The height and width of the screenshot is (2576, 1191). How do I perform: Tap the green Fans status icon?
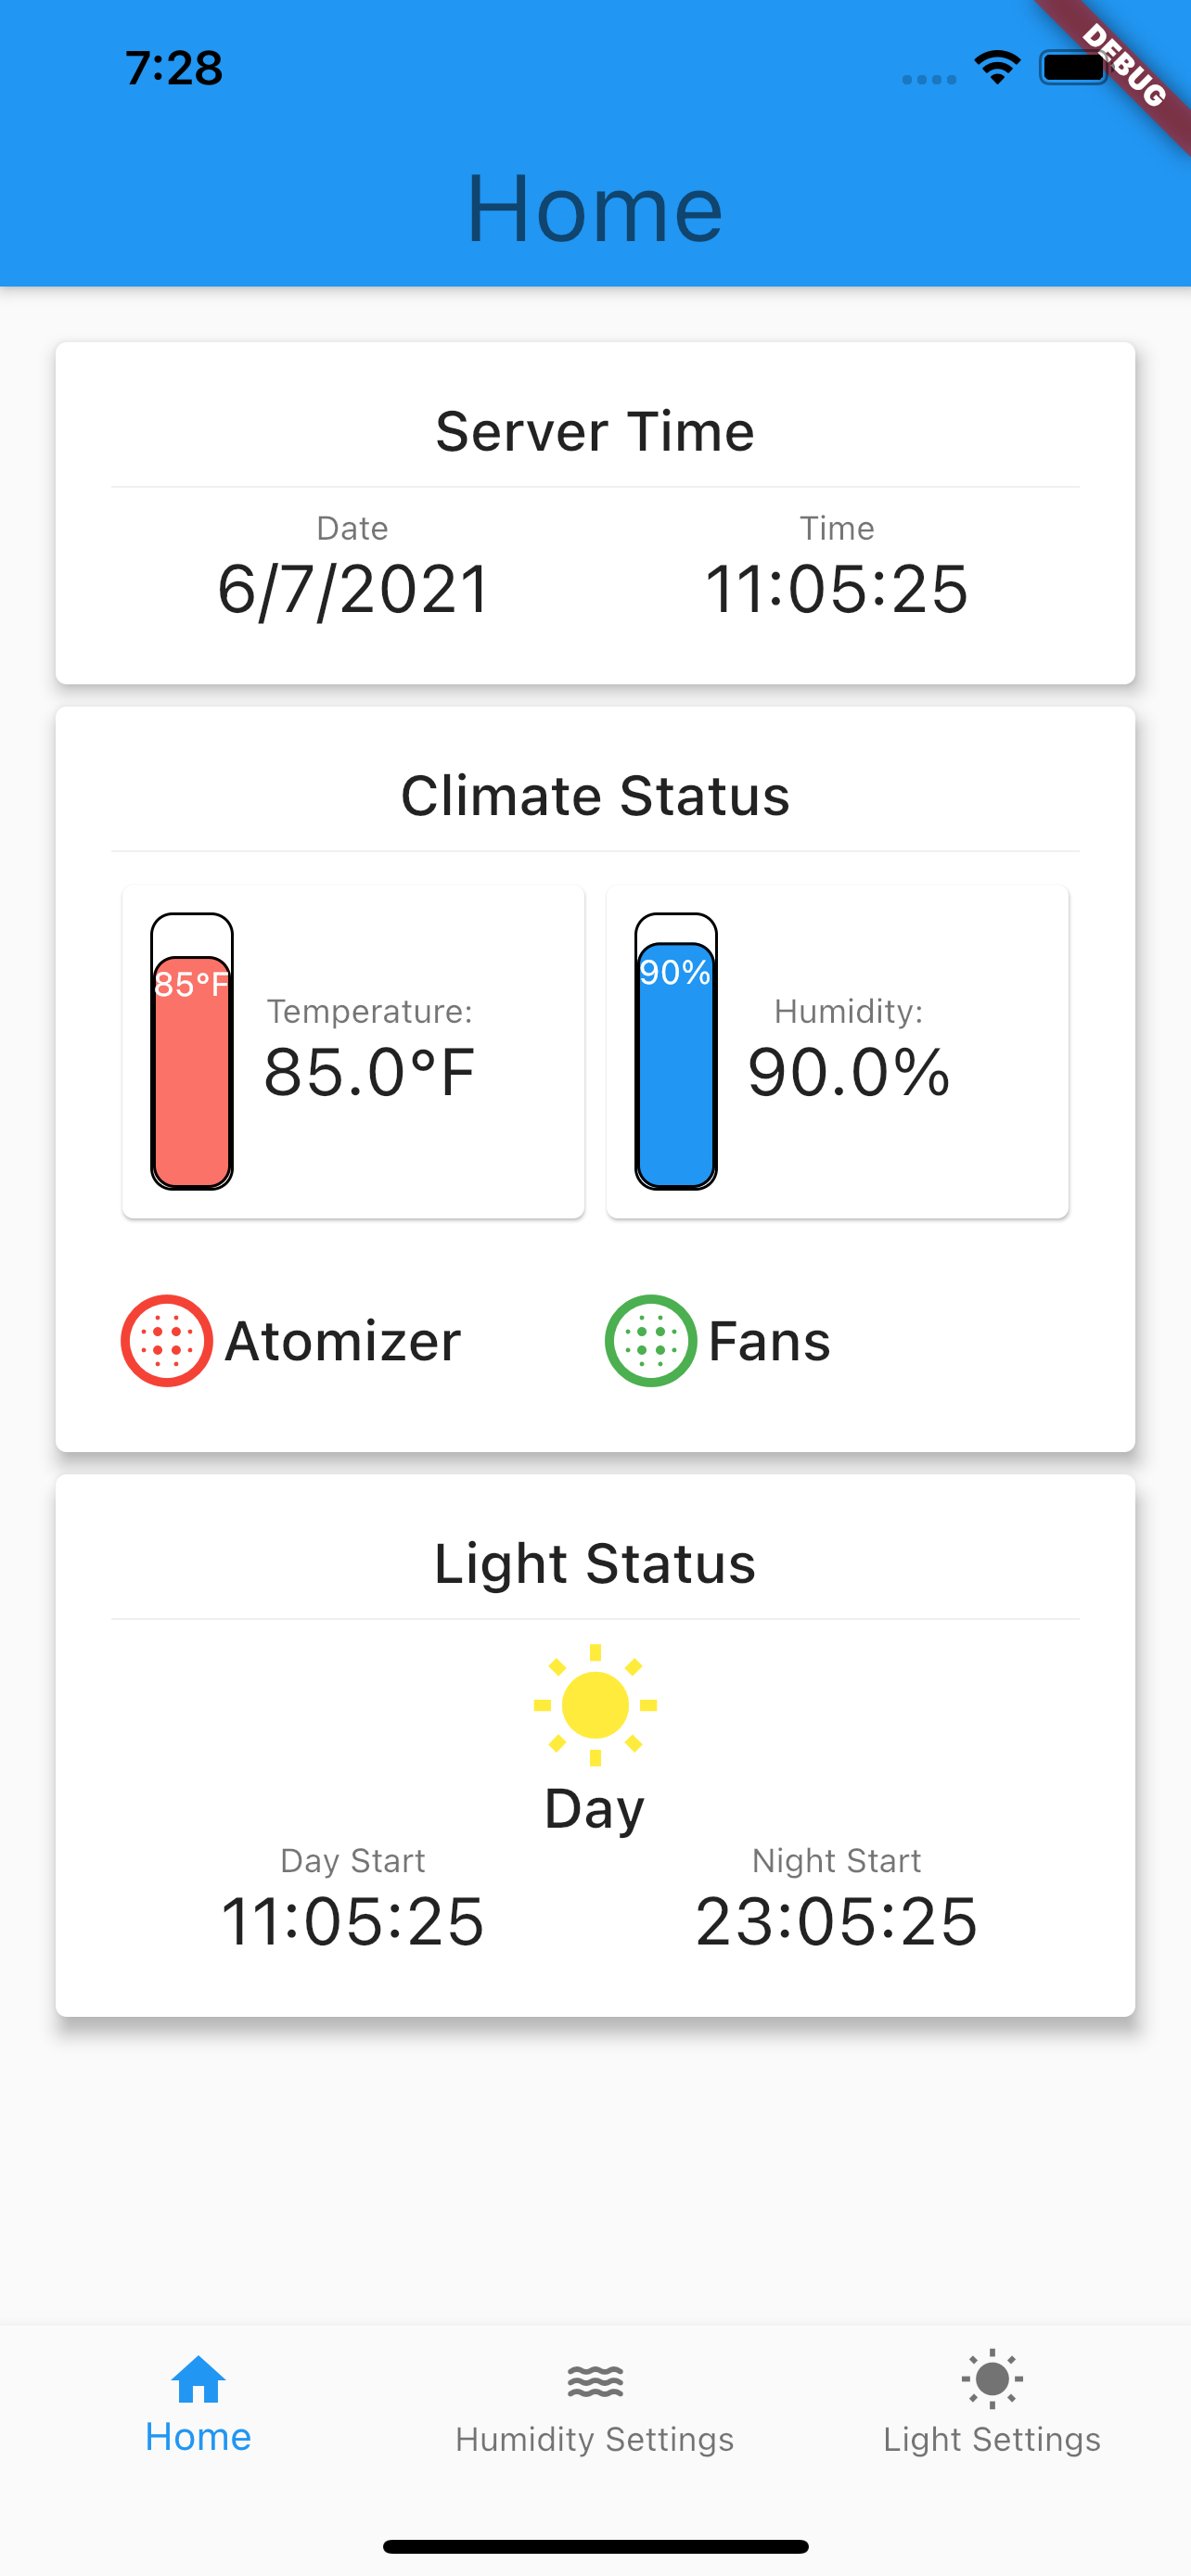point(651,1340)
